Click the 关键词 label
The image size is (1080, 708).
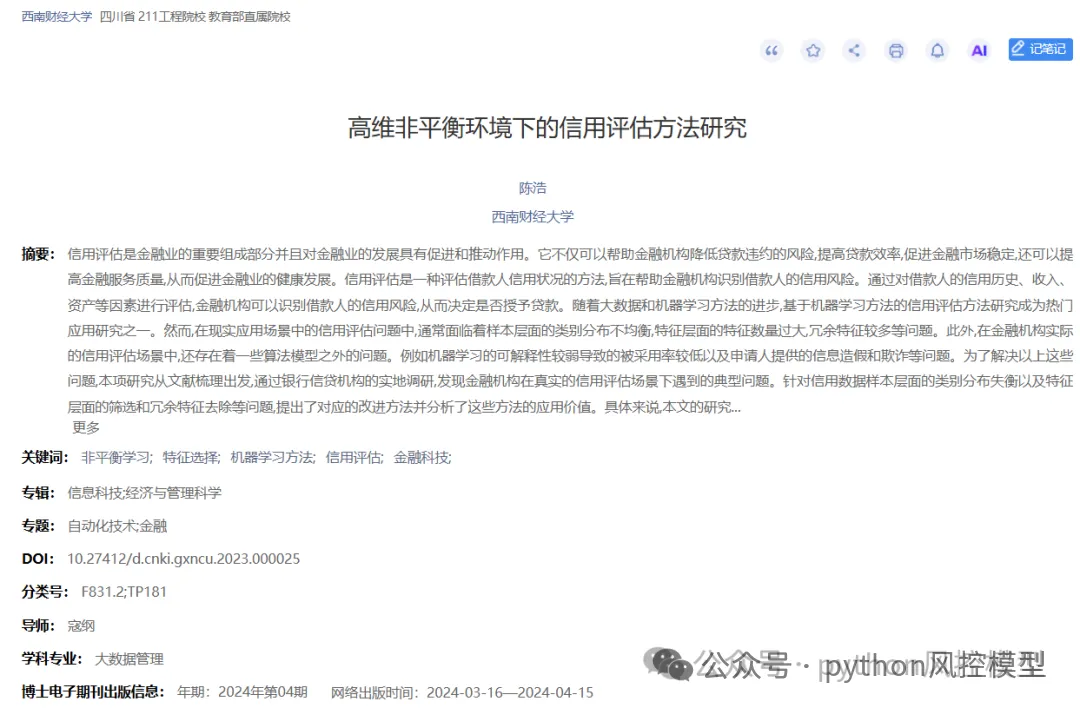tap(45, 457)
